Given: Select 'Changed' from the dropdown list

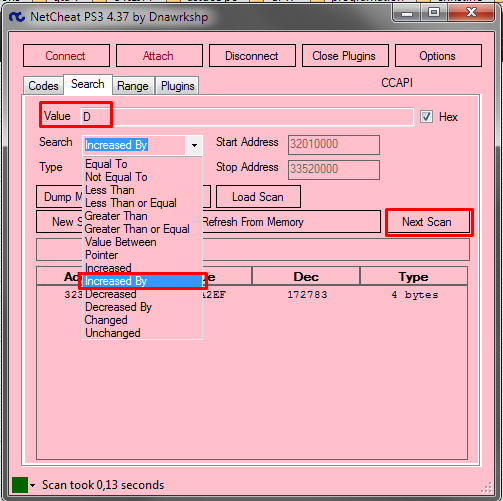Looking at the screenshot, I should [142, 320].
